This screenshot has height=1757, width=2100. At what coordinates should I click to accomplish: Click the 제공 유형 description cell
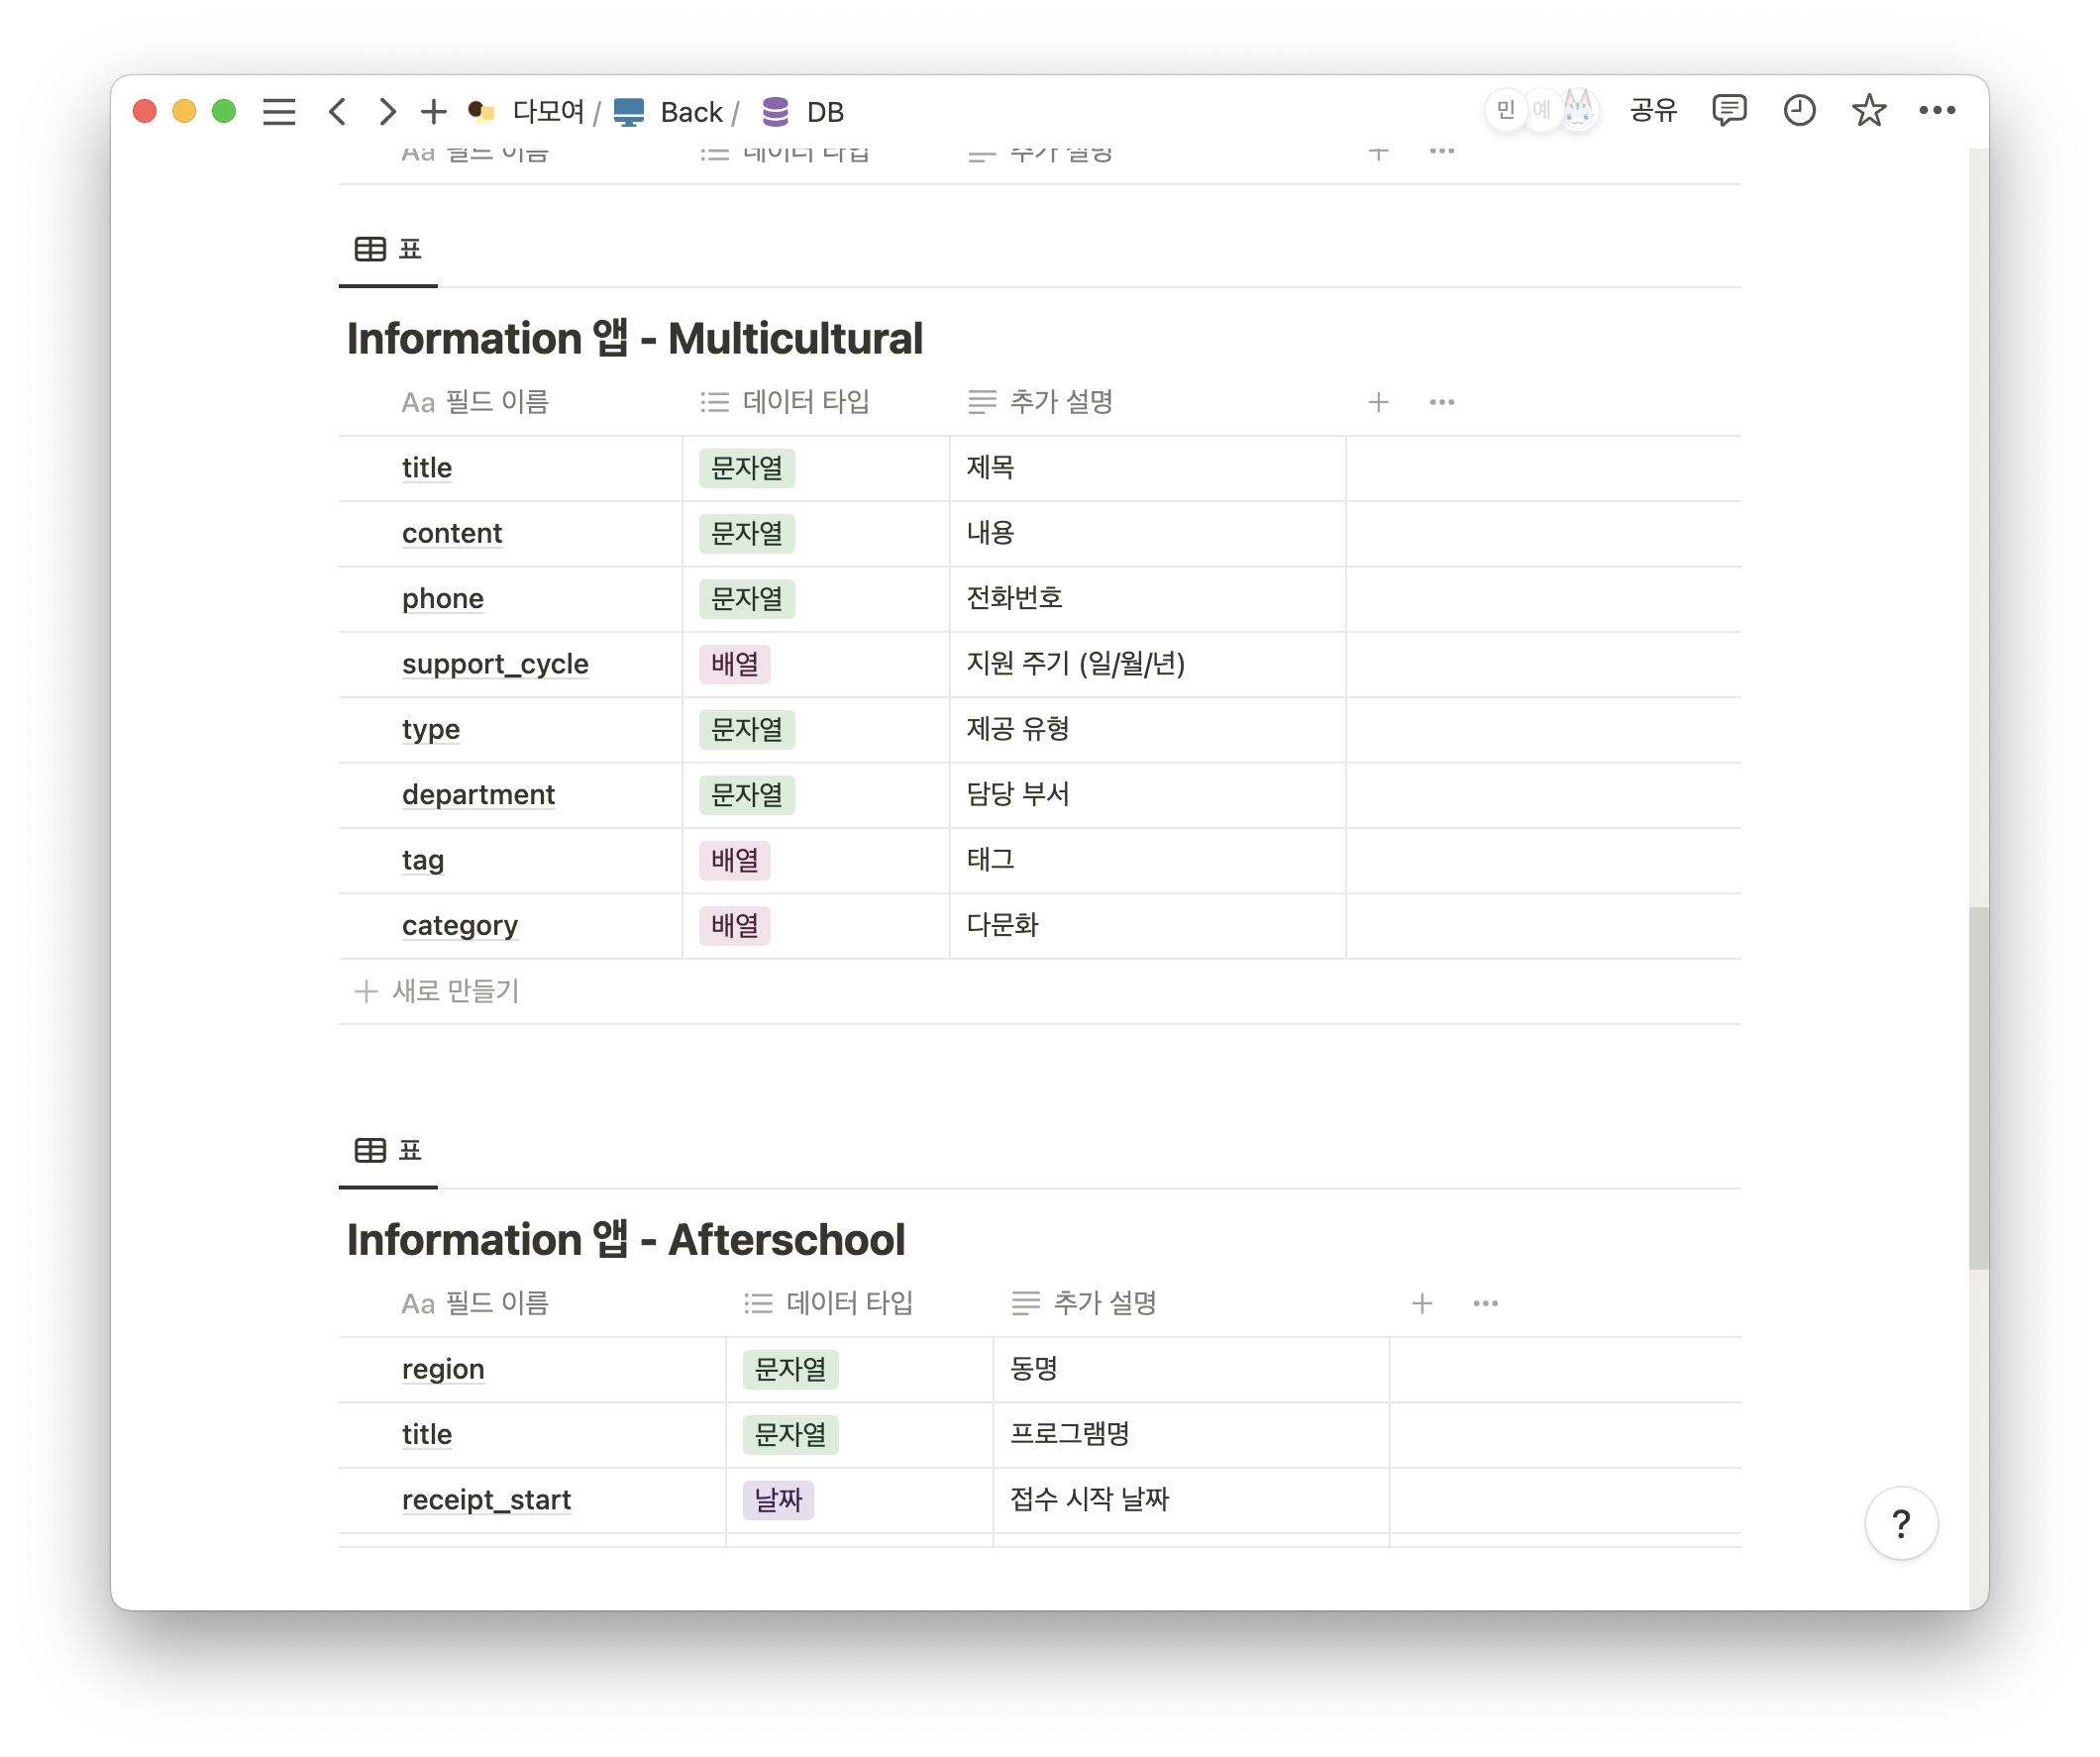[x=1148, y=730]
